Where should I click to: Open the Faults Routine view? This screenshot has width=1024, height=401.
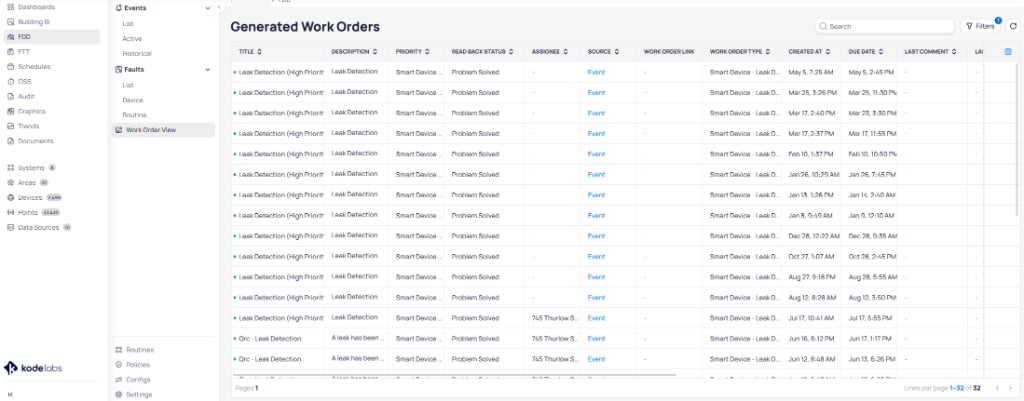tap(135, 115)
